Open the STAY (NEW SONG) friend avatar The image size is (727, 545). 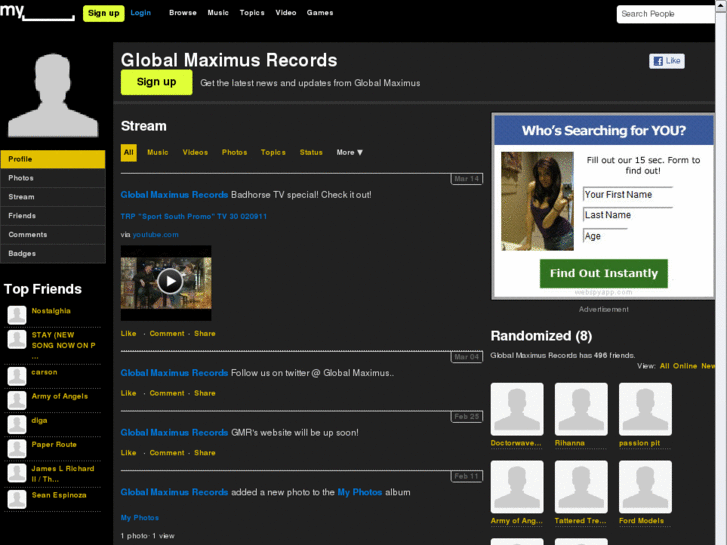click(17, 339)
